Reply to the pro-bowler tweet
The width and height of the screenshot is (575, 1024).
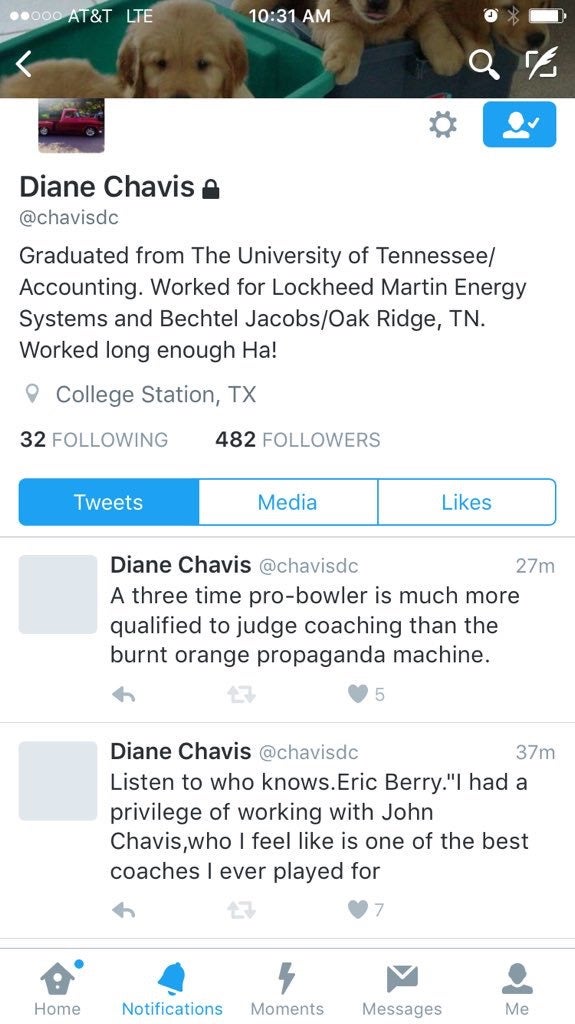[123, 695]
